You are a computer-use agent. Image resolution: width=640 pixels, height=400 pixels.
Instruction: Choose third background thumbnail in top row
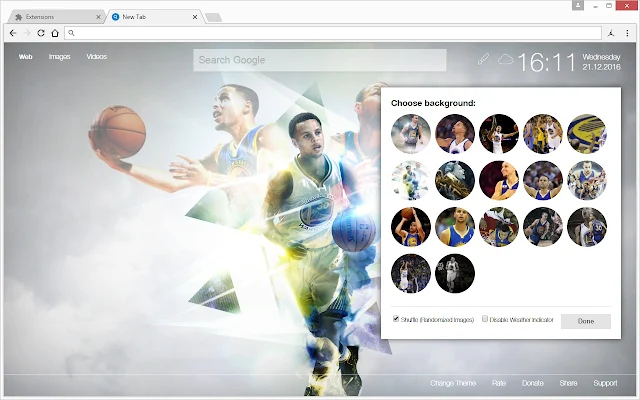click(x=499, y=133)
